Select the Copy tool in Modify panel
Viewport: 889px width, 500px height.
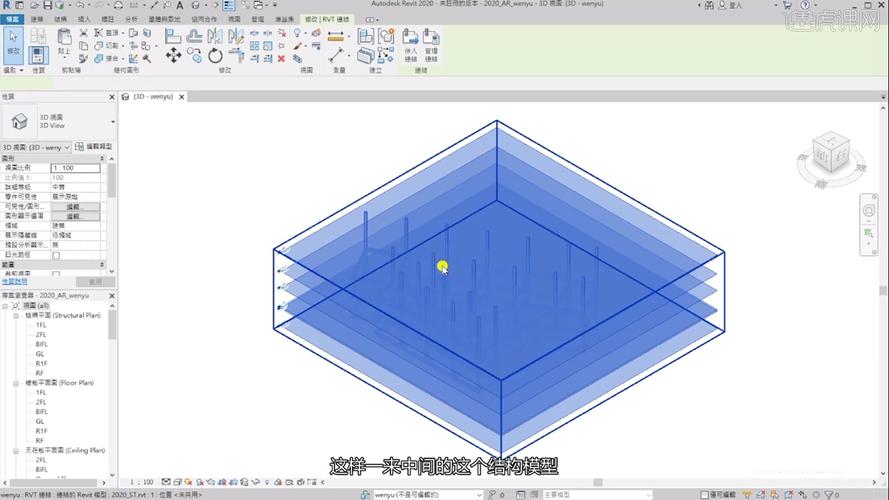coord(194,56)
